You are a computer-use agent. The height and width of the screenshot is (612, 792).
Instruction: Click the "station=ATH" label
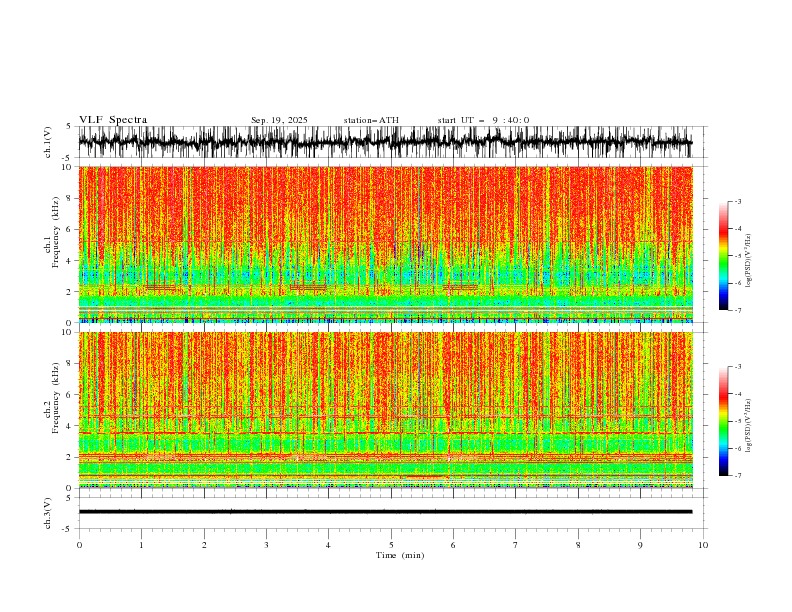[371, 120]
